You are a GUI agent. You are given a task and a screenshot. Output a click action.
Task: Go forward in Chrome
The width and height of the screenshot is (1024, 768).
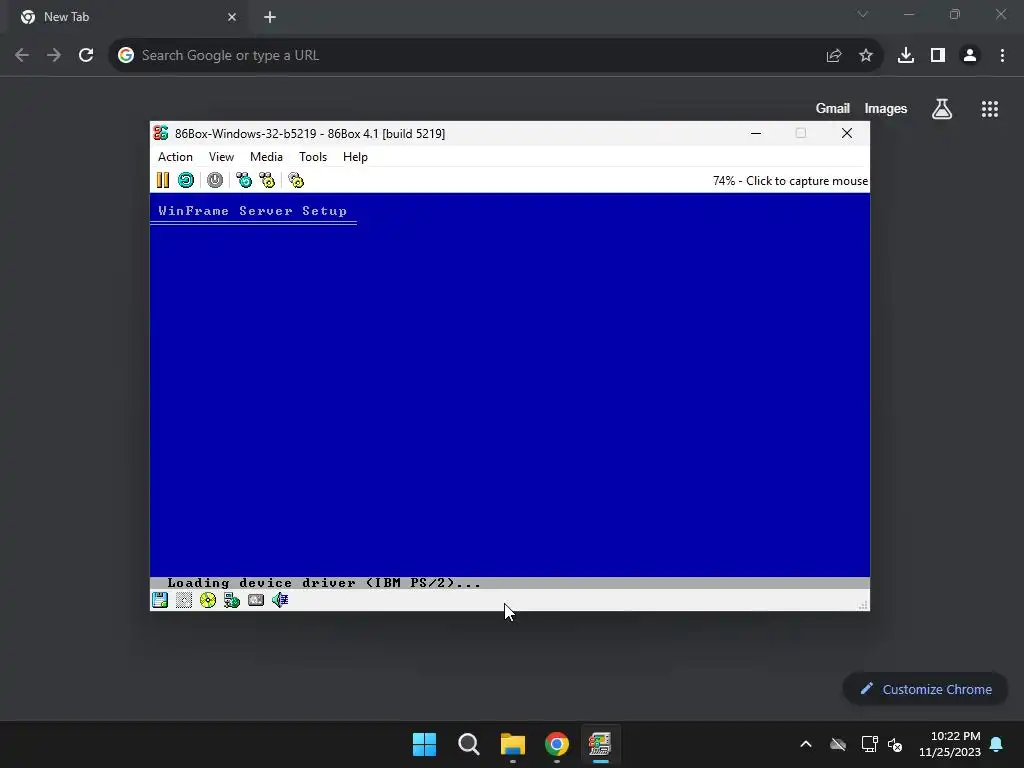[54, 55]
